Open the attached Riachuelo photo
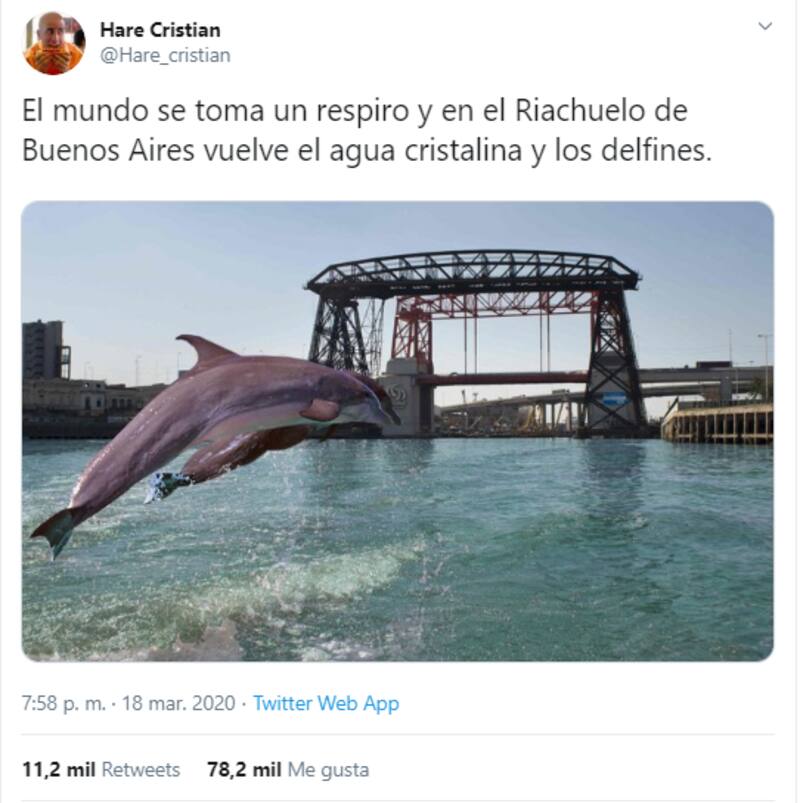800x803 pixels. tap(397, 431)
